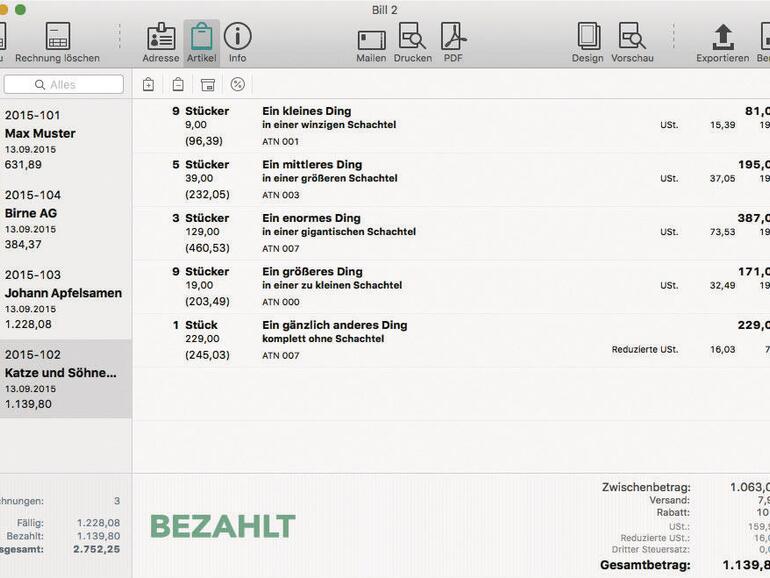
Task: Select the Ein kleines Ding article row
Action: (x=451, y=126)
